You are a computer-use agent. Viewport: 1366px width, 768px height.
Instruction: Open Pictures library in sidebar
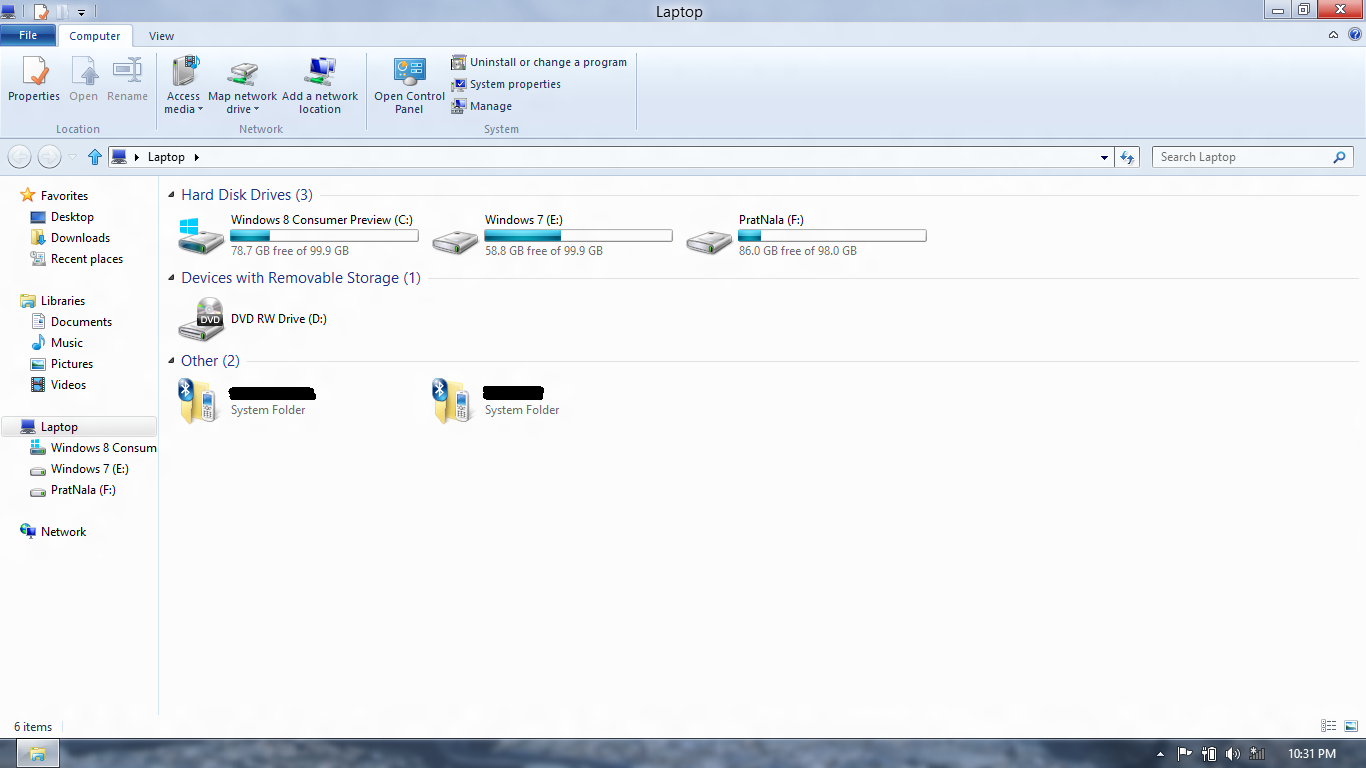tap(72, 364)
